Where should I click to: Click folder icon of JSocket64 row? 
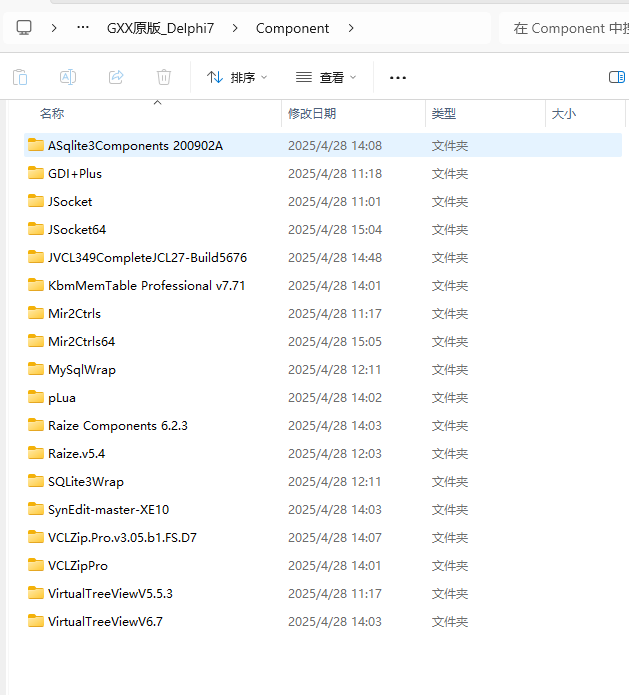(x=36, y=229)
